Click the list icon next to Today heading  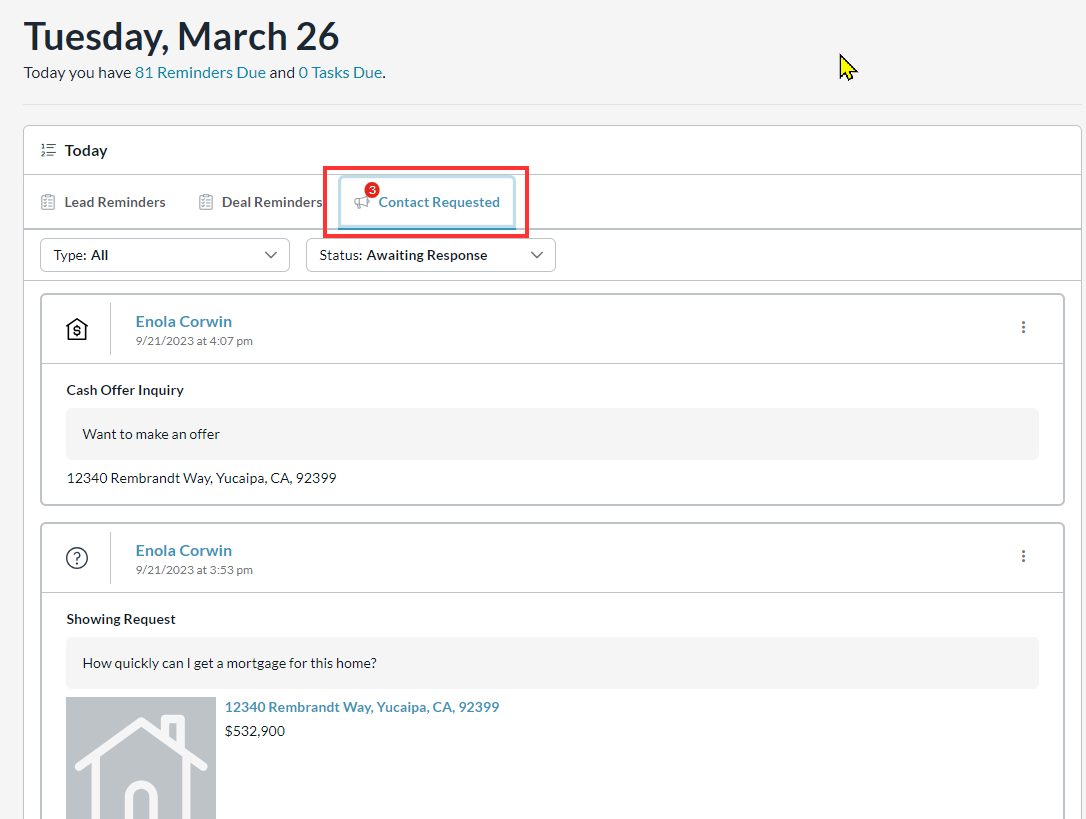pos(48,151)
